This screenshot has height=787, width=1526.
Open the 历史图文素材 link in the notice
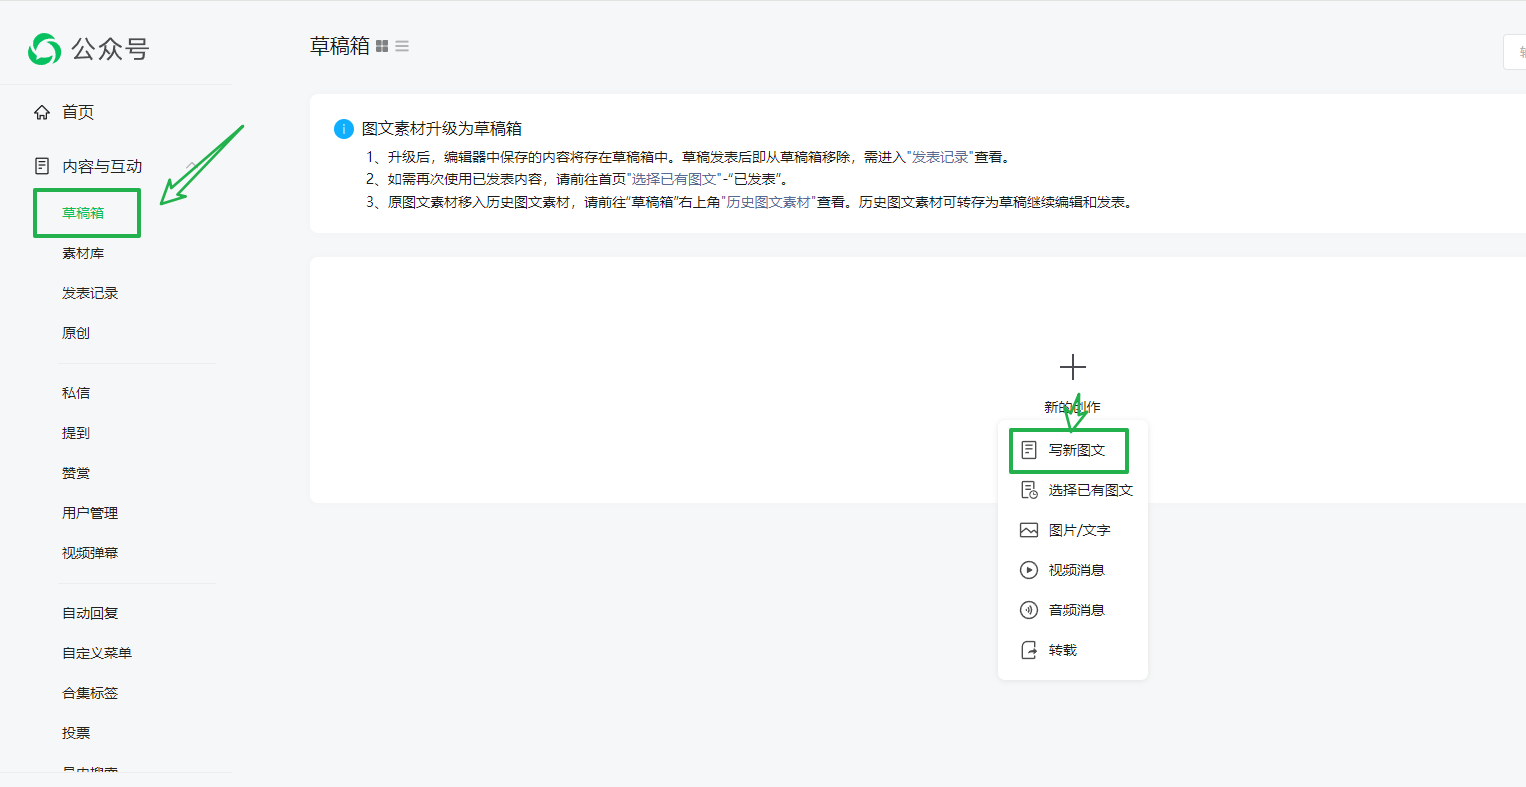coord(768,202)
